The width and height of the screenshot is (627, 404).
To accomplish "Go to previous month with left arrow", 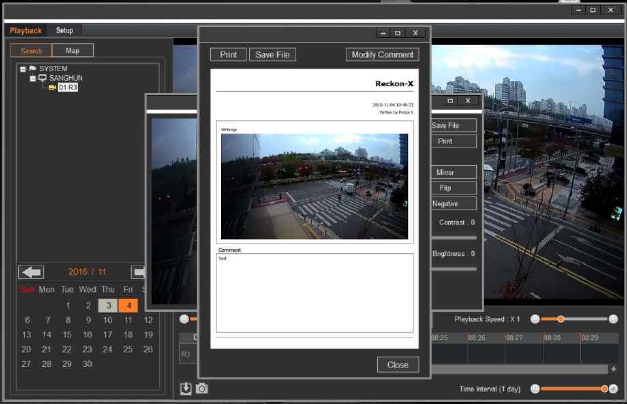I will [x=31, y=272].
